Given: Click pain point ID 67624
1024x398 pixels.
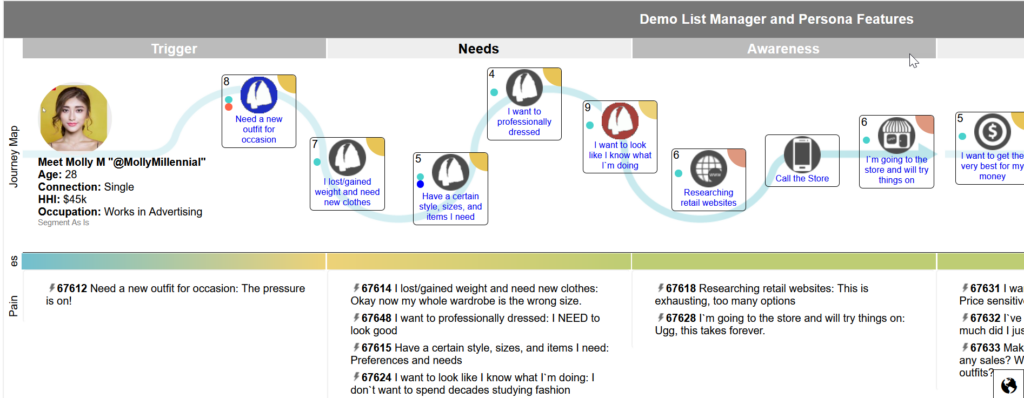Looking at the screenshot, I should pos(377,378).
